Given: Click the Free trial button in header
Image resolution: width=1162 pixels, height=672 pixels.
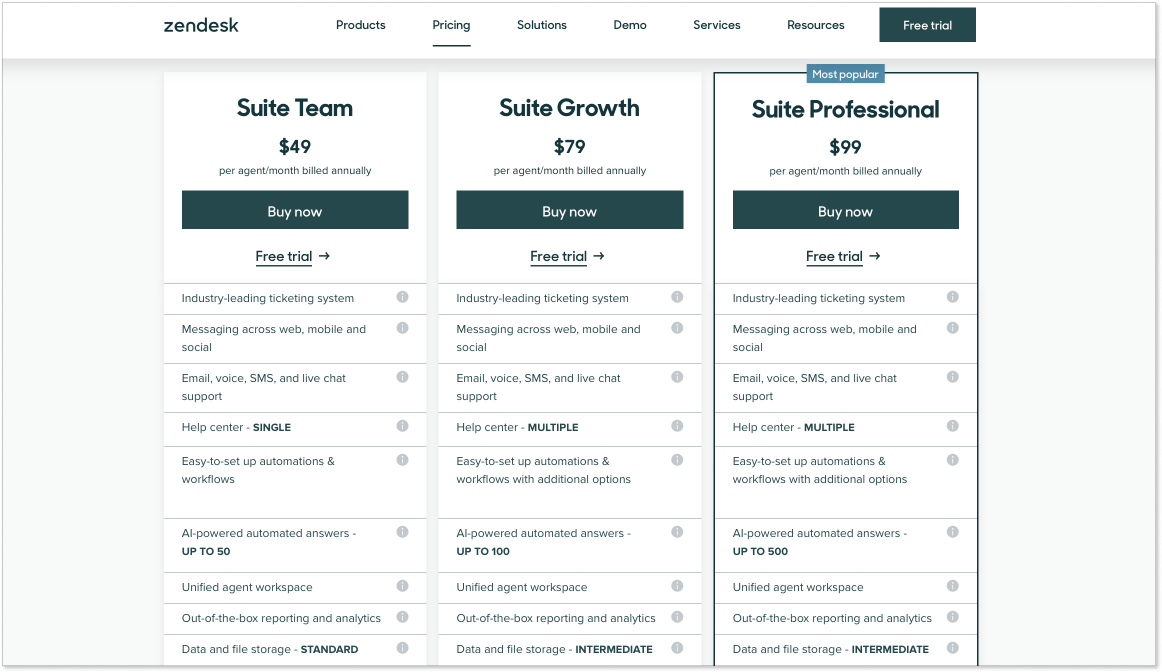Looking at the screenshot, I should 928,25.
